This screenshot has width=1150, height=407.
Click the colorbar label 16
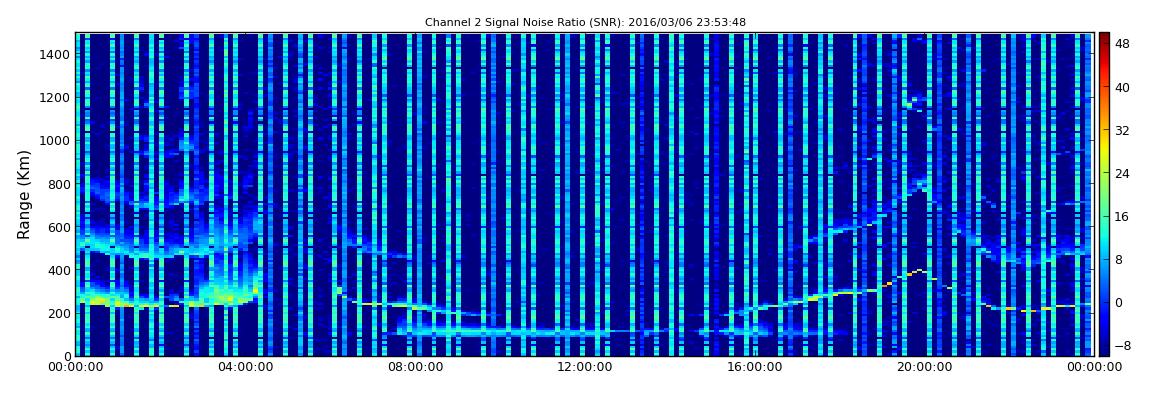click(x=1122, y=216)
